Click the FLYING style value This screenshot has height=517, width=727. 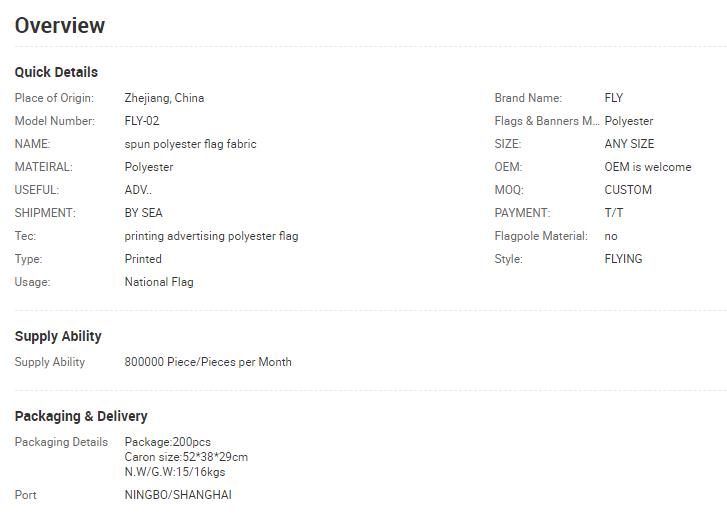[624, 259]
